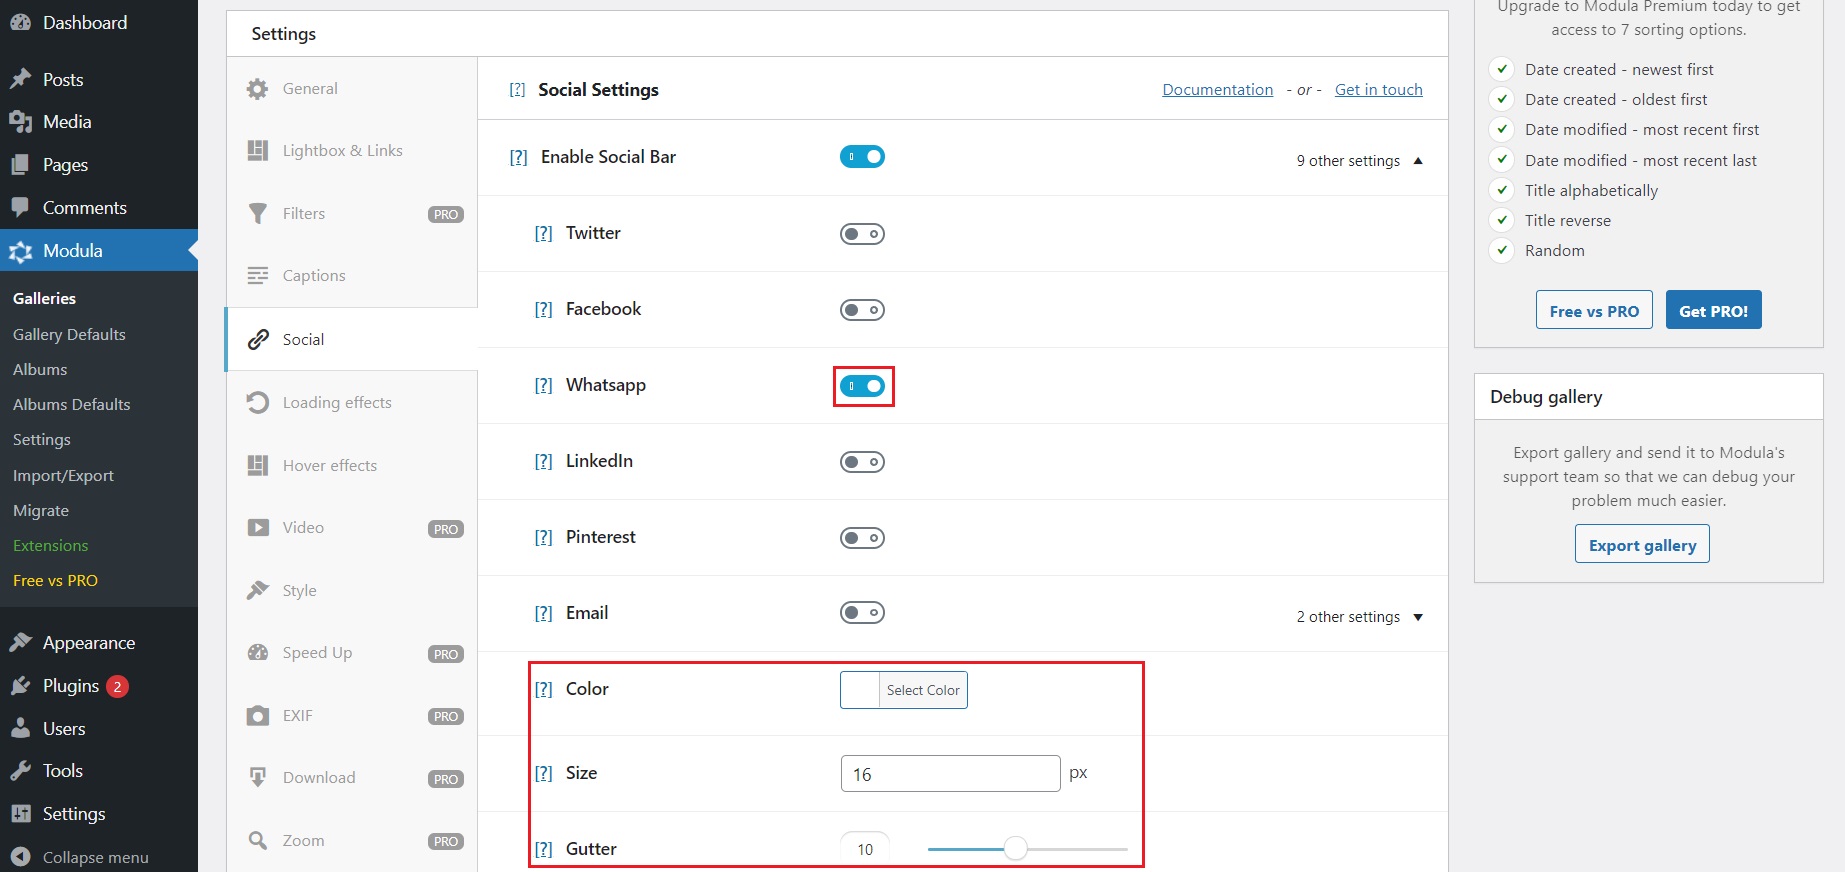
Task: Enable the Facebook sharing toggle
Action: (862, 310)
